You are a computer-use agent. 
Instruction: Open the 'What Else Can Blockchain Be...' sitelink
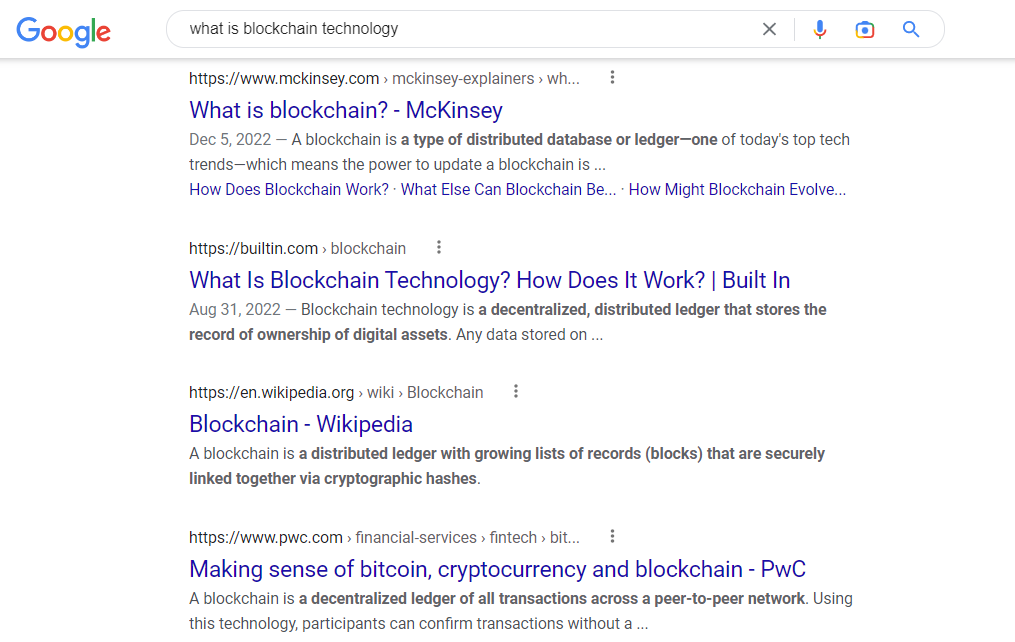[x=508, y=189]
